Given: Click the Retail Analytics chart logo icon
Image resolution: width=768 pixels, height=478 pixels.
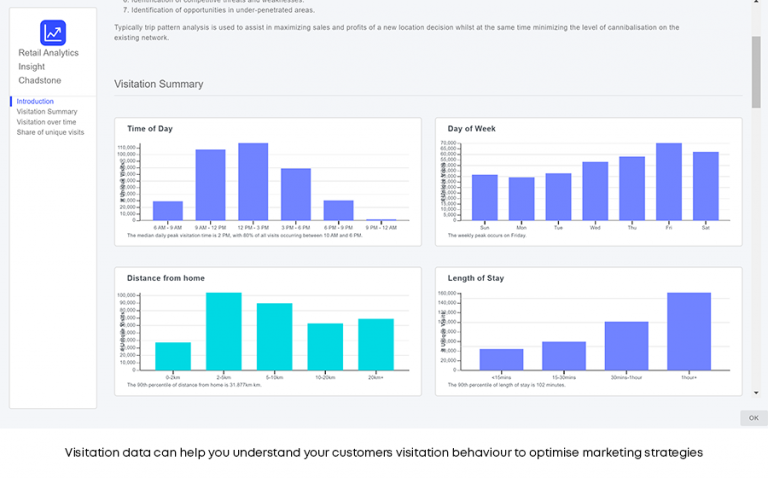Looking at the screenshot, I should pyautogui.click(x=53, y=32).
